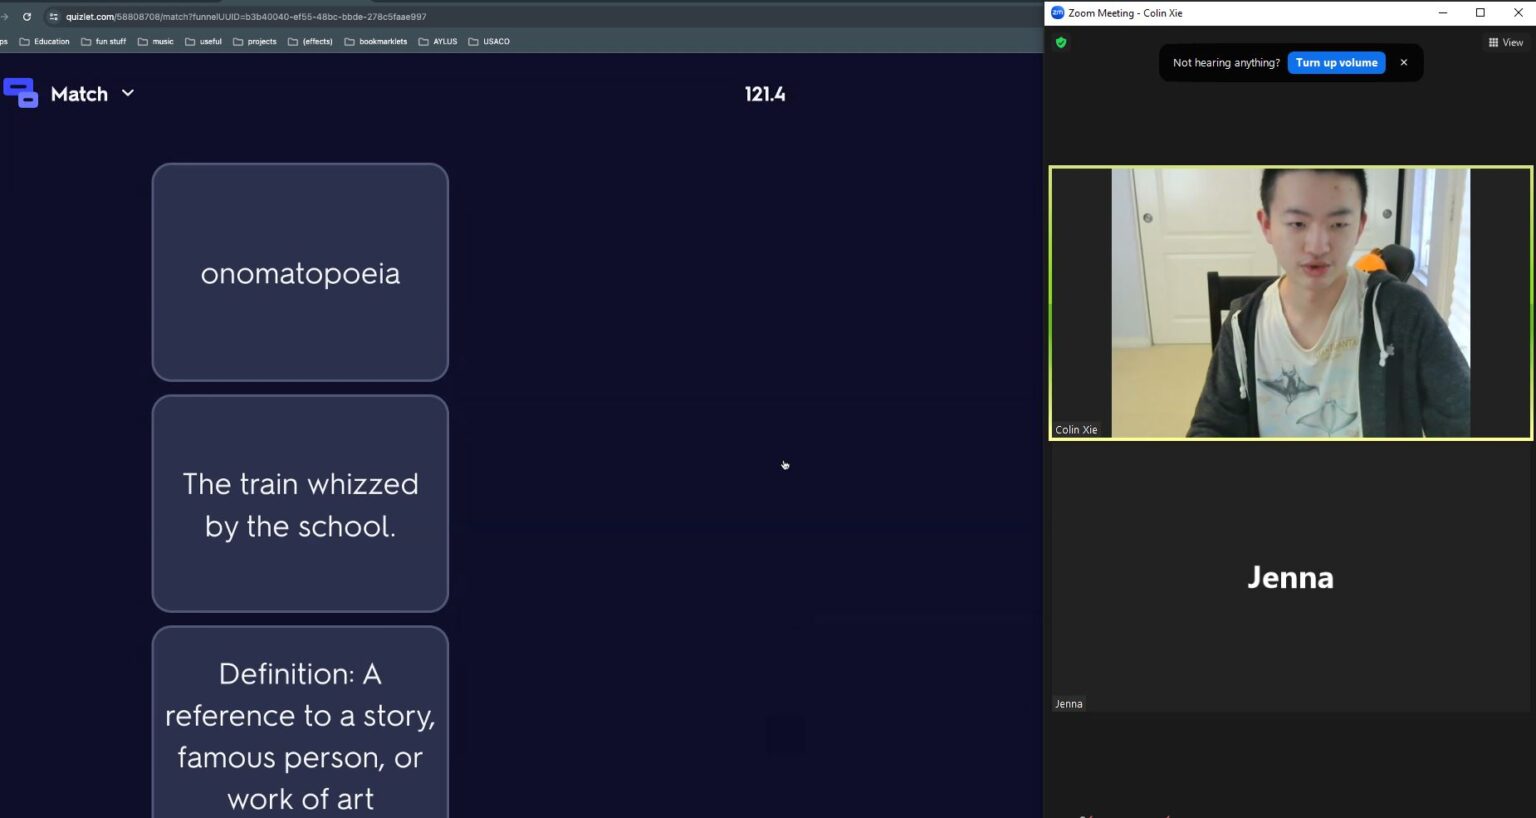Open the useful bookmarks folder
This screenshot has height=818, width=1536.
pyautogui.click(x=204, y=42)
